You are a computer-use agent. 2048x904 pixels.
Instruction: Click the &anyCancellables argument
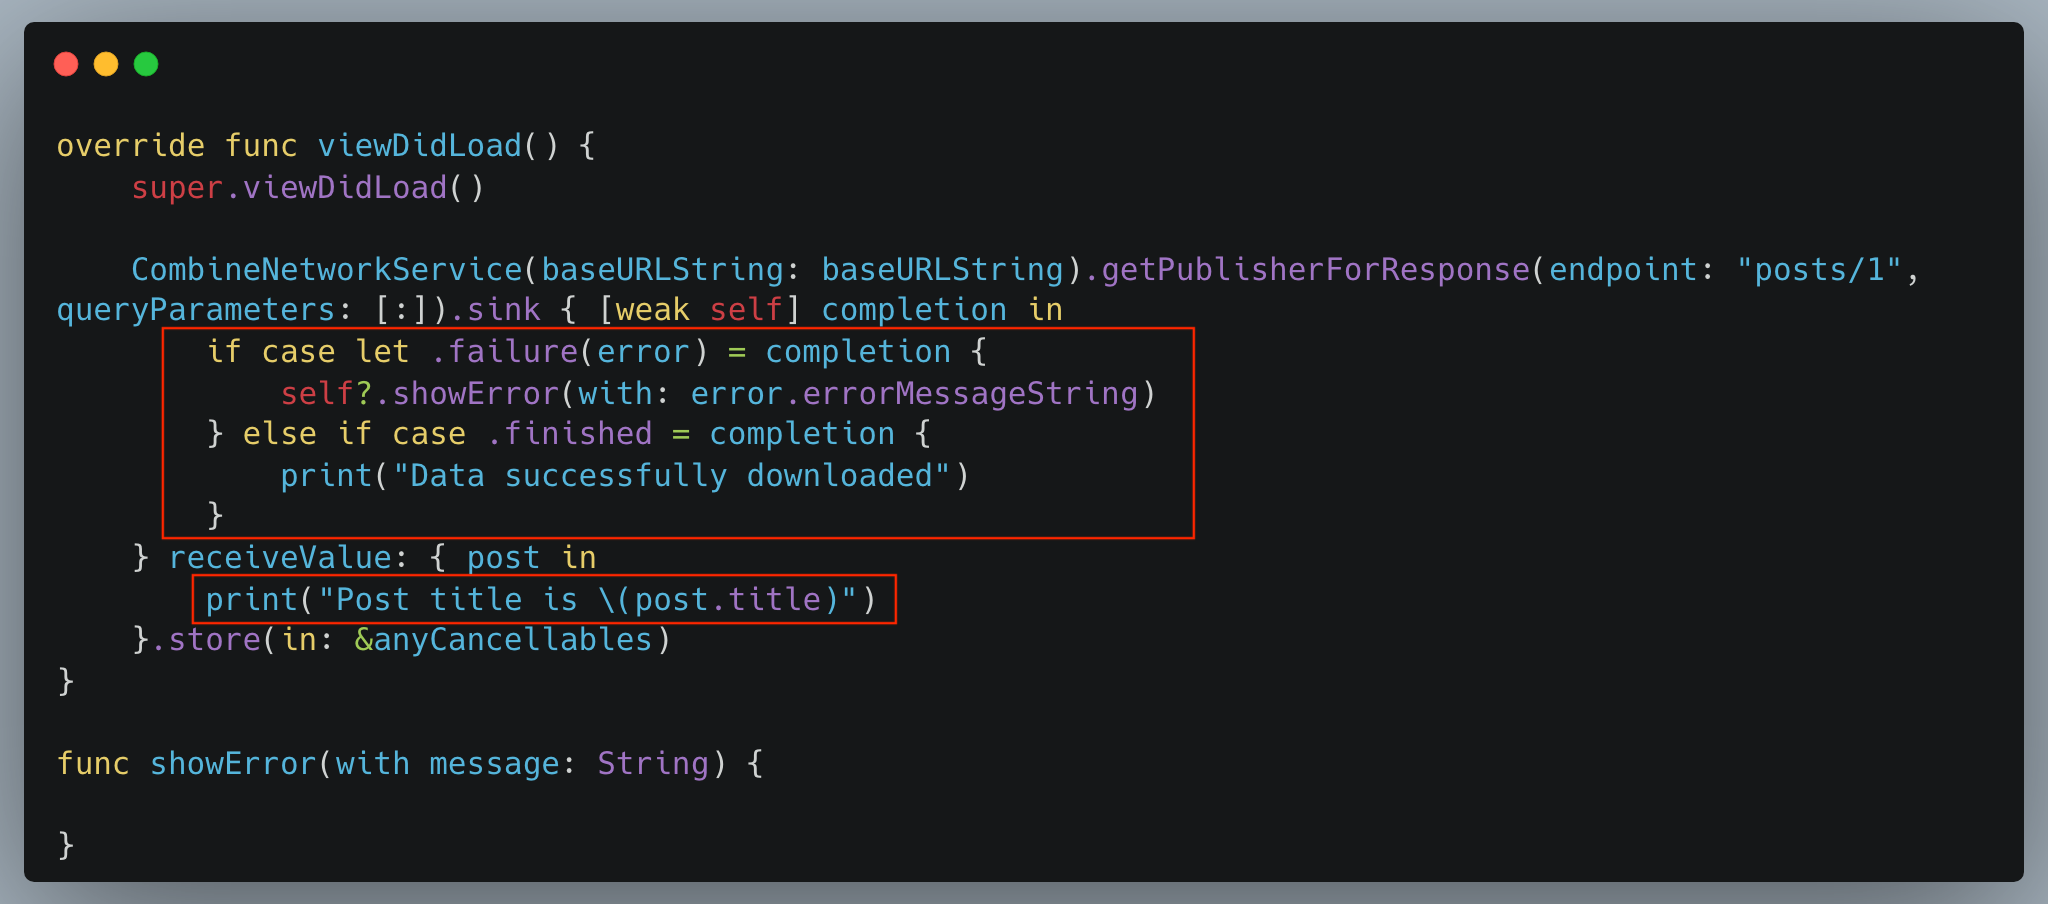503,640
